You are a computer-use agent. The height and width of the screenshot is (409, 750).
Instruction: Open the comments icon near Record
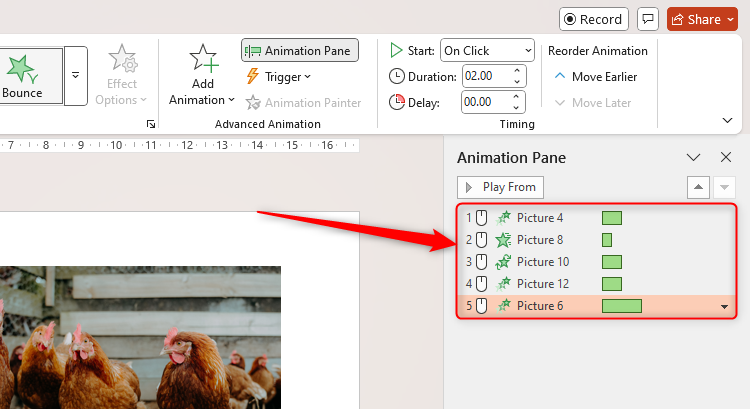pos(648,19)
